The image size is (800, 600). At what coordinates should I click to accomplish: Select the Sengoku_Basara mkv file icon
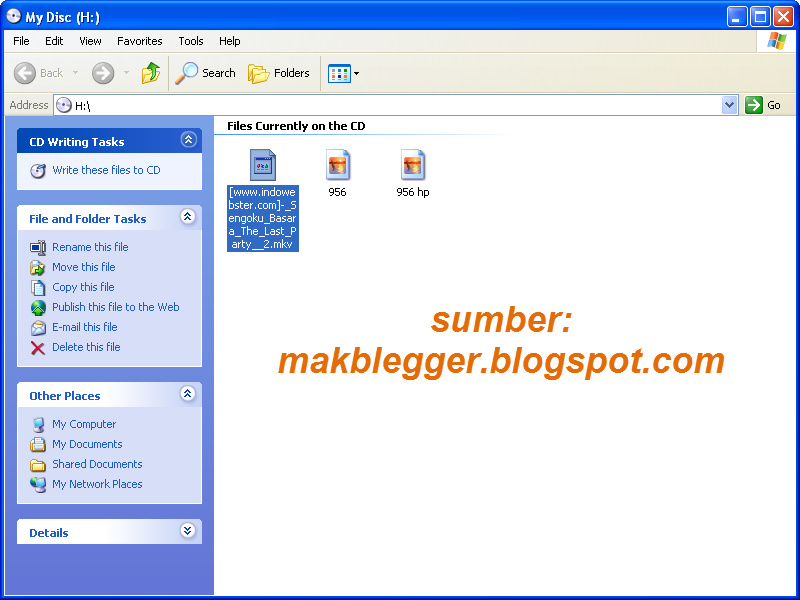click(x=263, y=165)
